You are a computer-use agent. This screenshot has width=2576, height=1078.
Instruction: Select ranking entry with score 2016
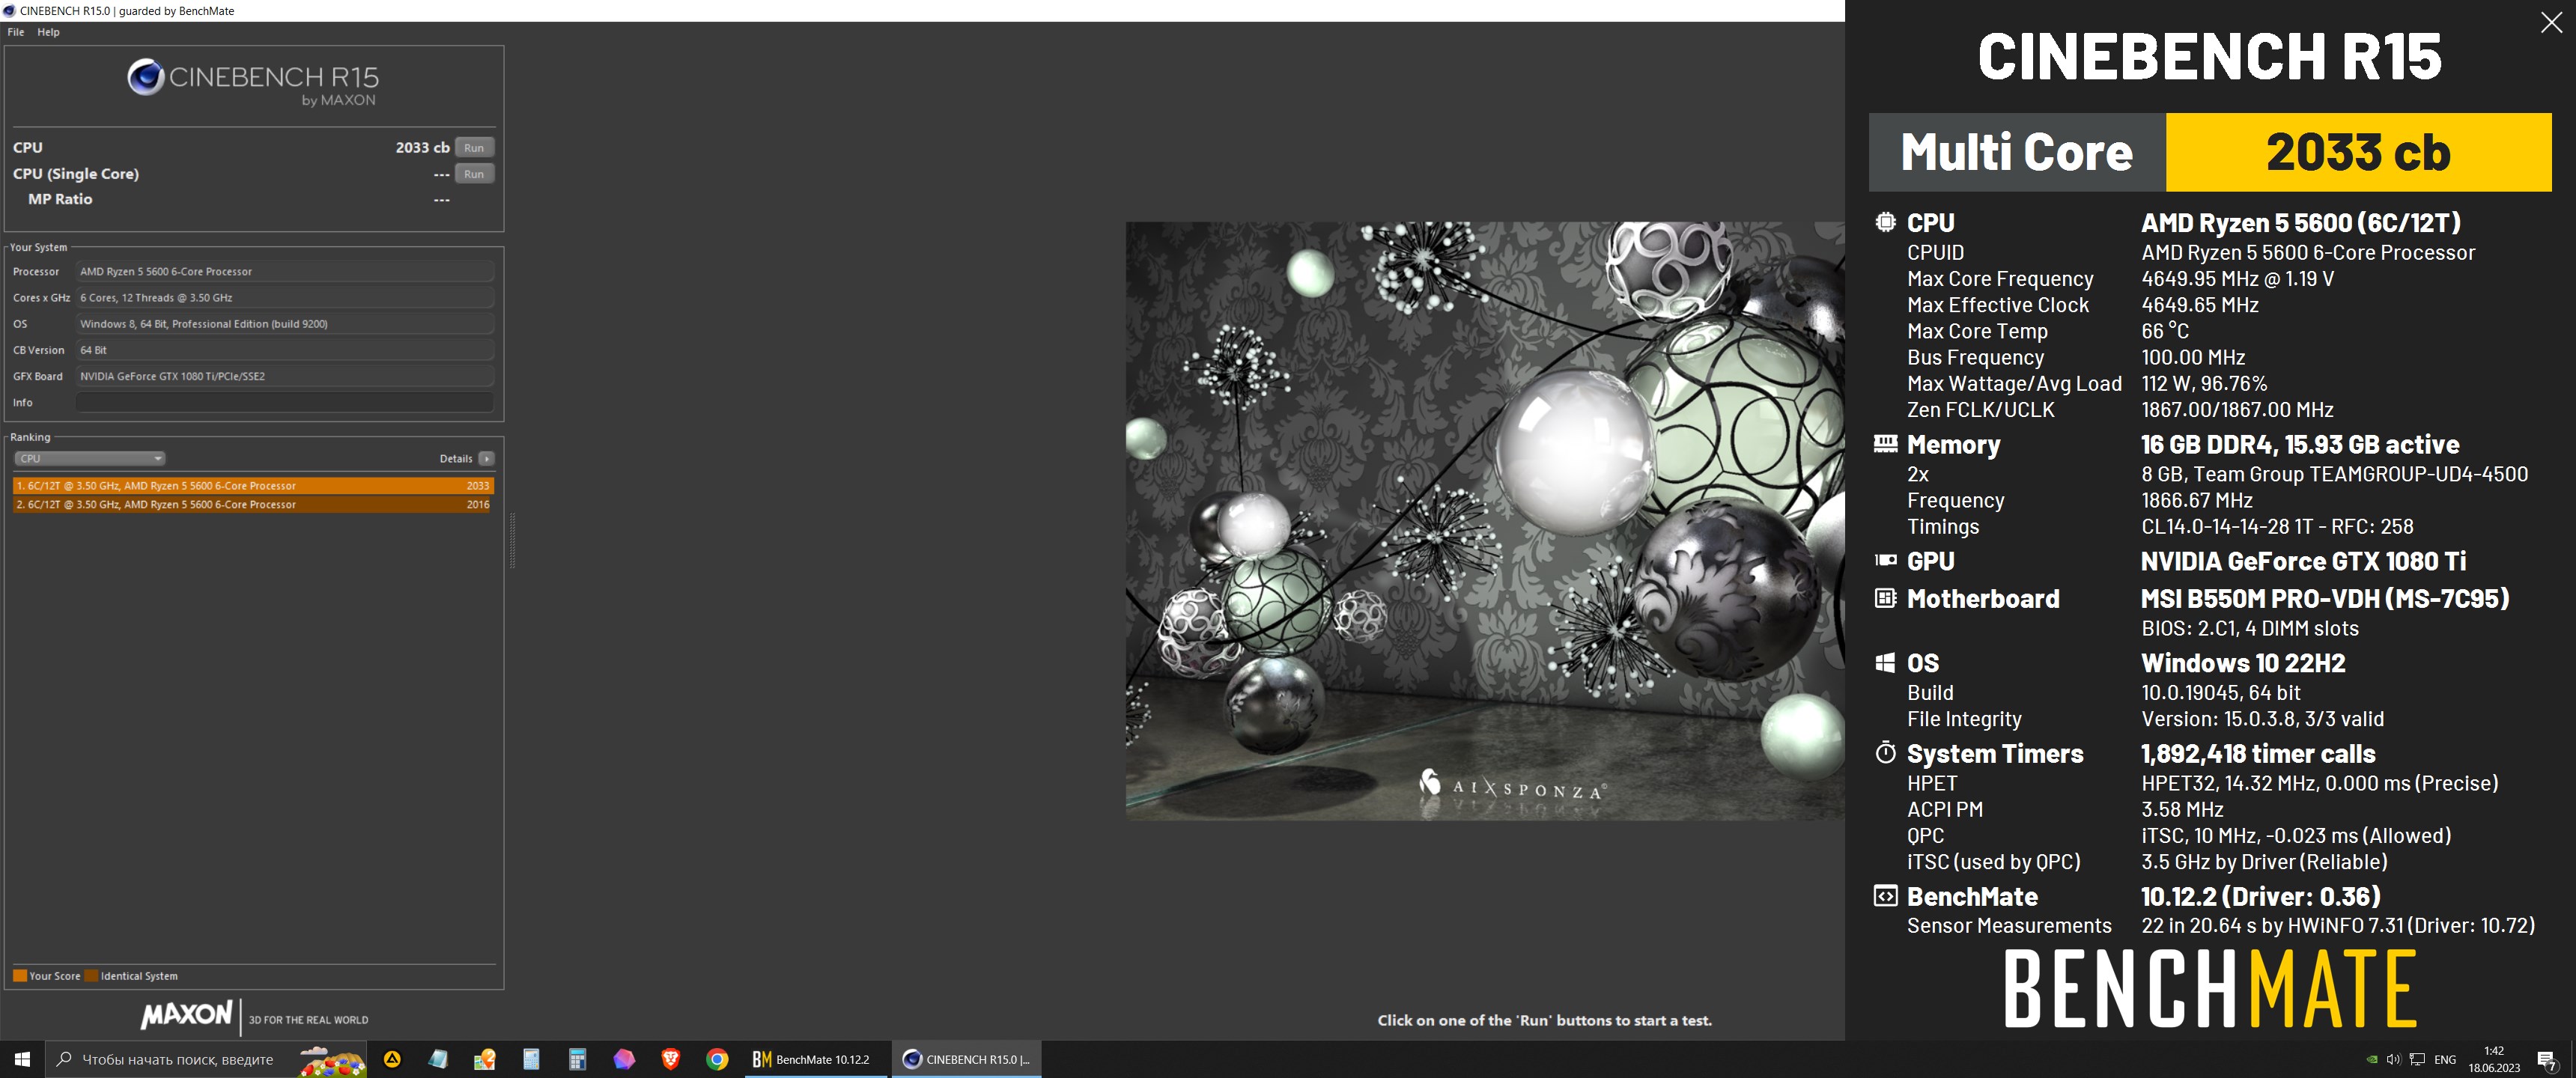(x=253, y=504)
